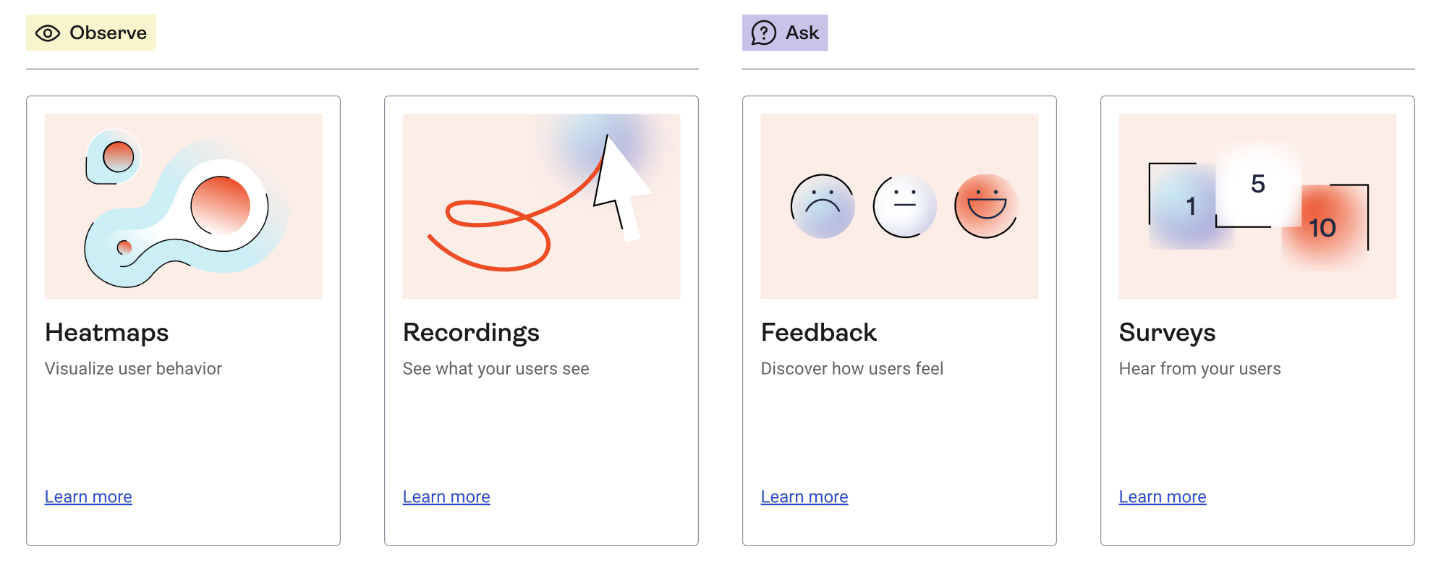Click the Ask question bubble icon
This screenshot has width=1440, height=572.
coord(764,33)
